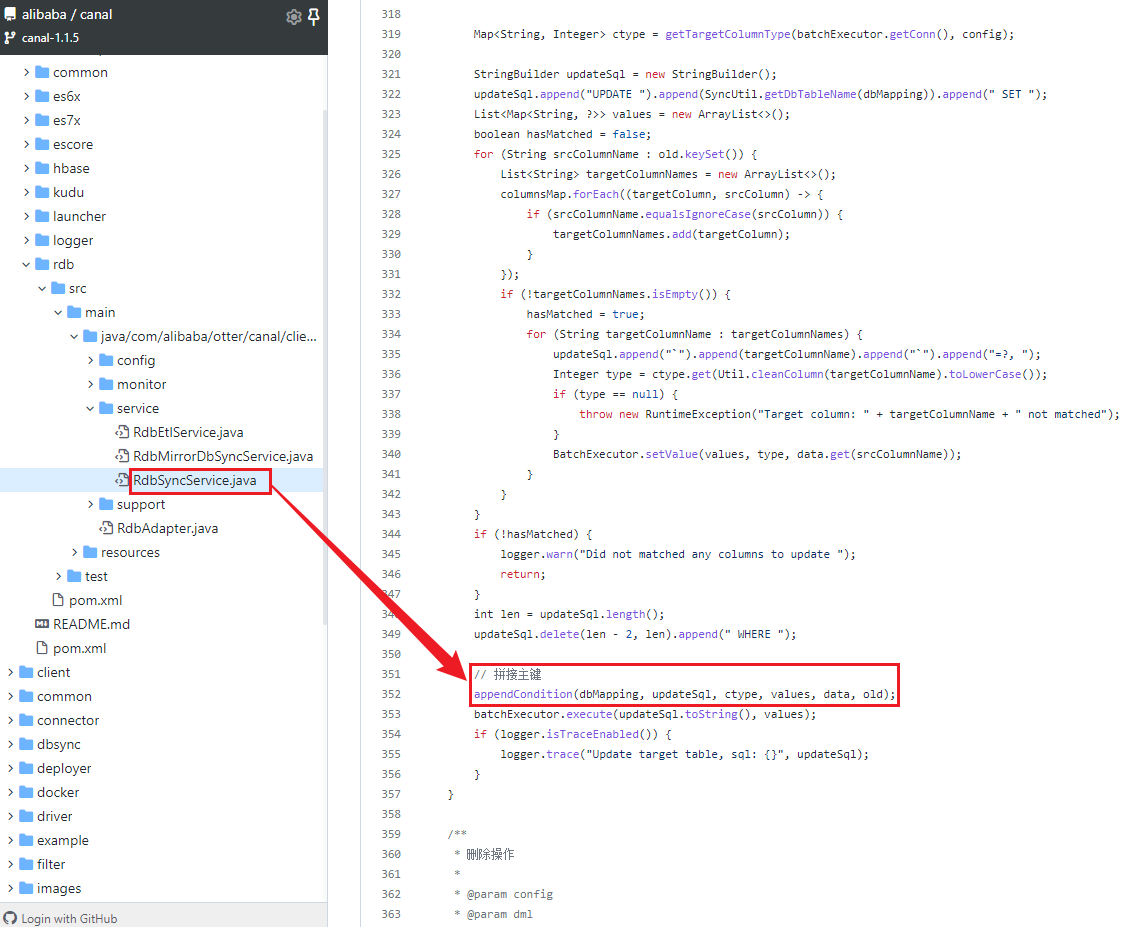Collapse the rdb folder

click(27, 264)
